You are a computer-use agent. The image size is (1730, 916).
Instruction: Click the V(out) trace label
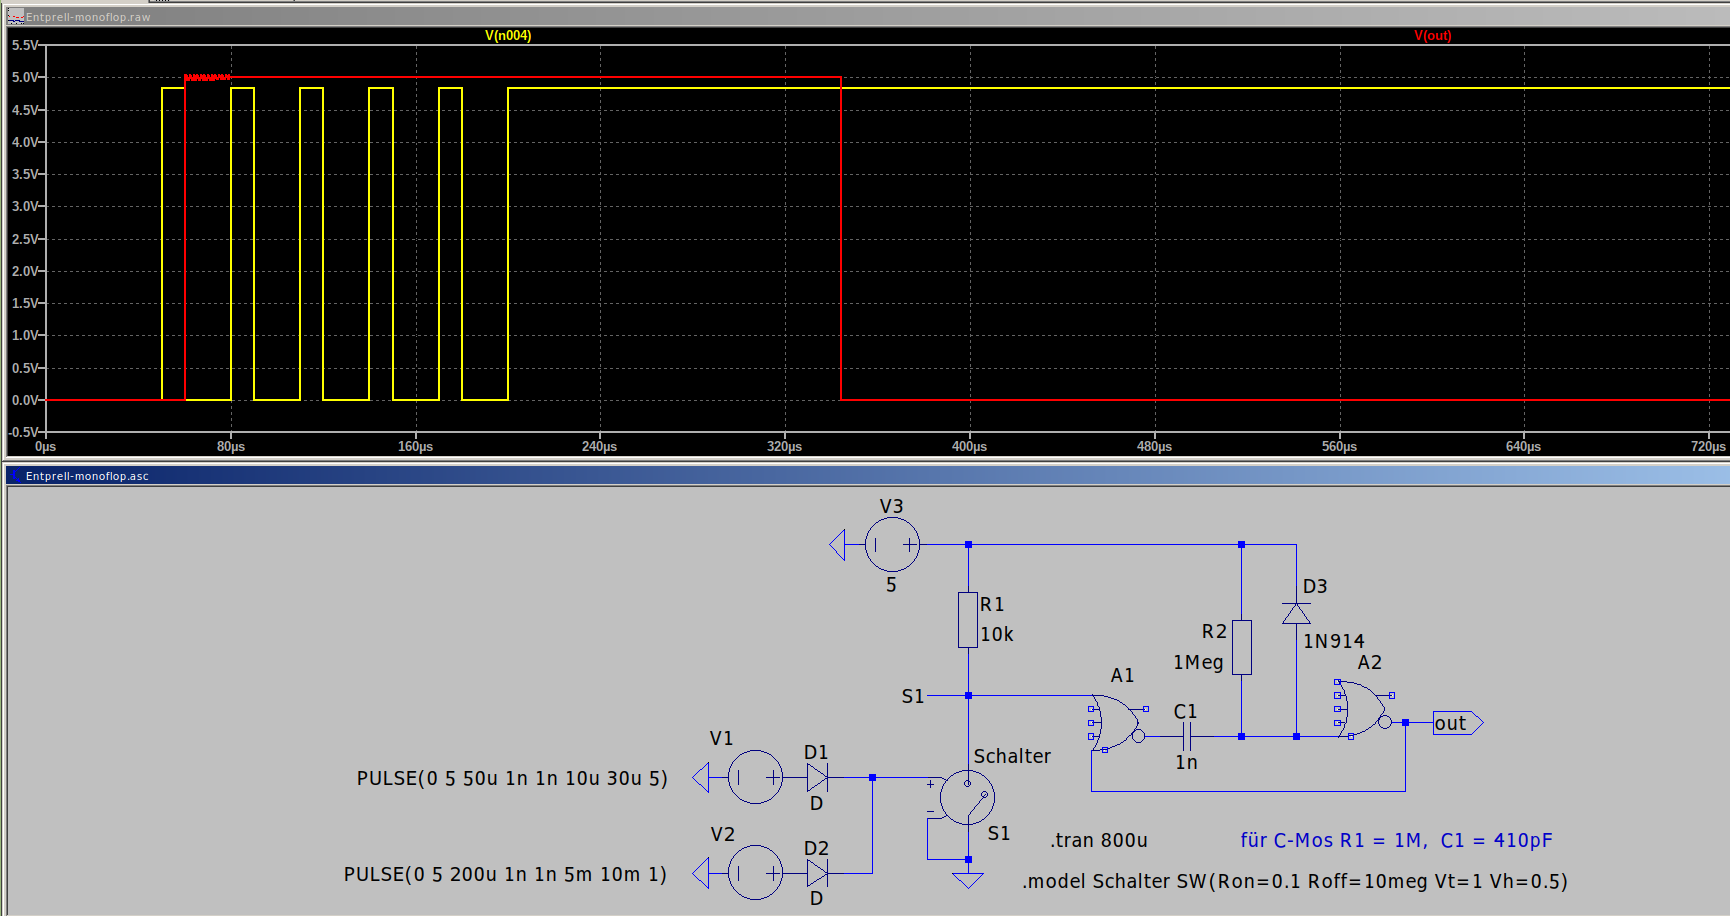[x=1432, y=36]
